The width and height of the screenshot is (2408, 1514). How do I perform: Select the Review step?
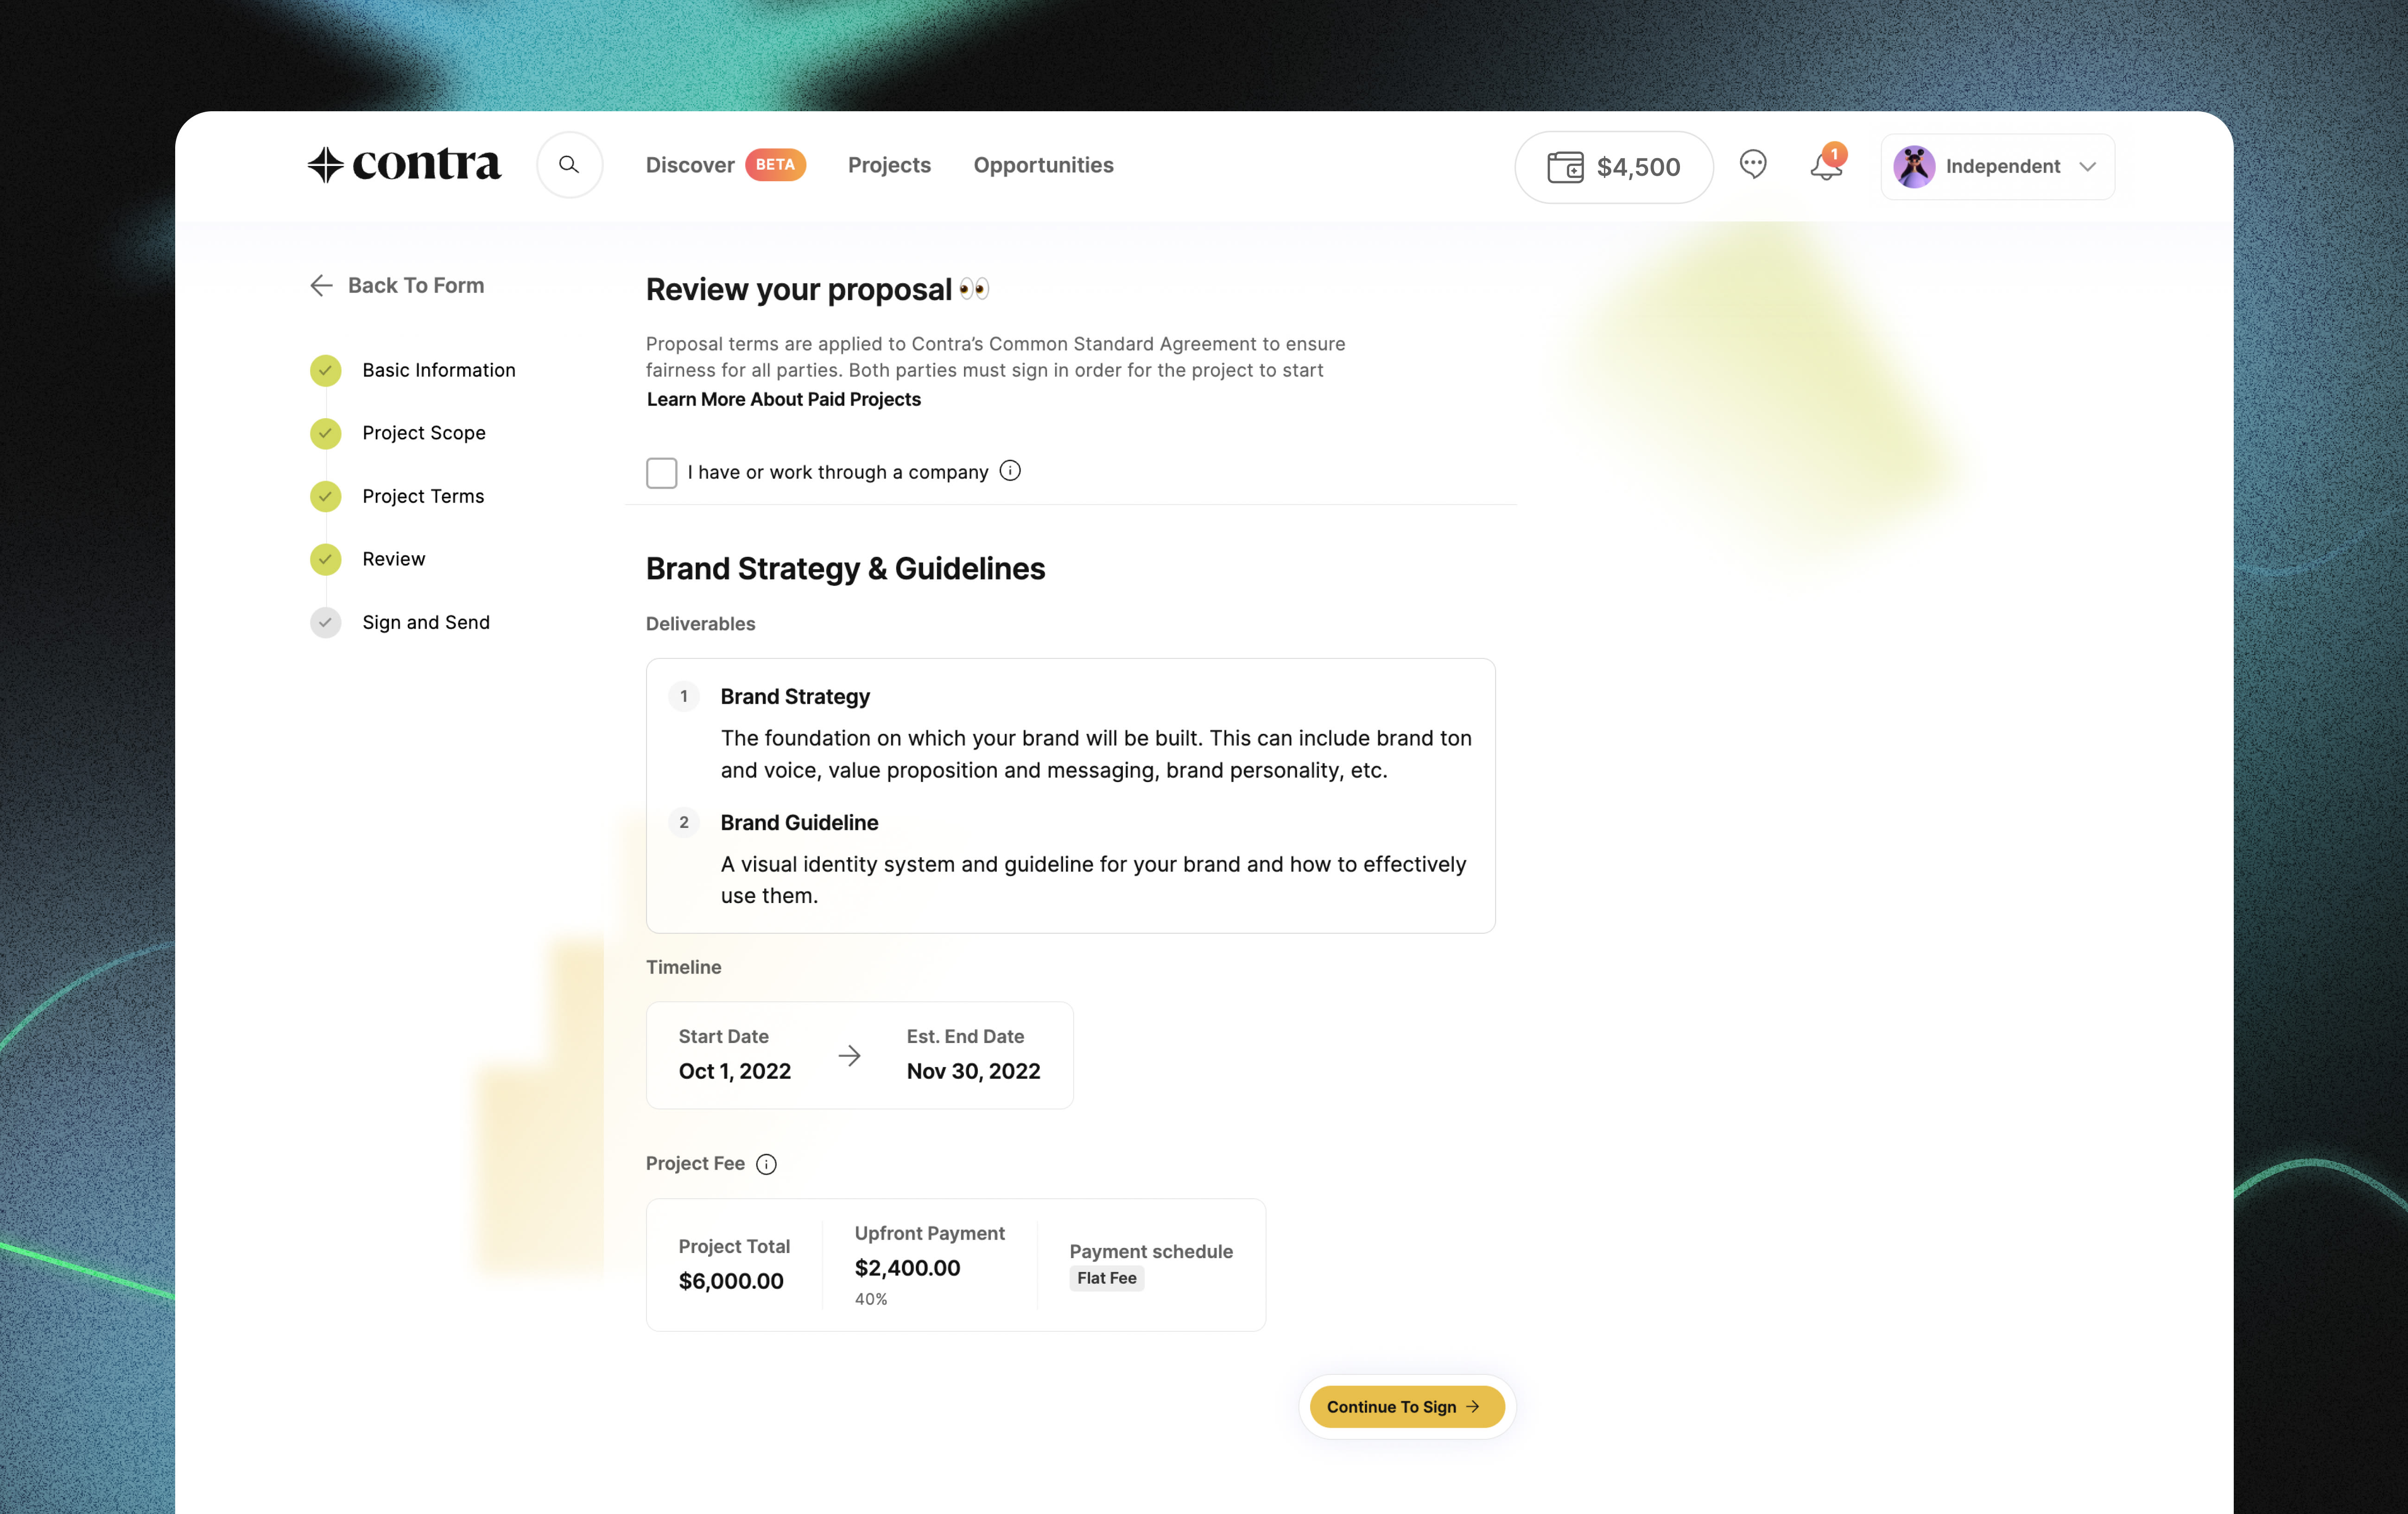[x=393, y=559]
